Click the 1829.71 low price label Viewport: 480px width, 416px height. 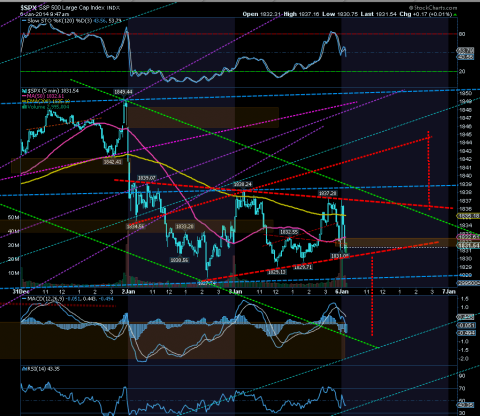pos(303,267)
